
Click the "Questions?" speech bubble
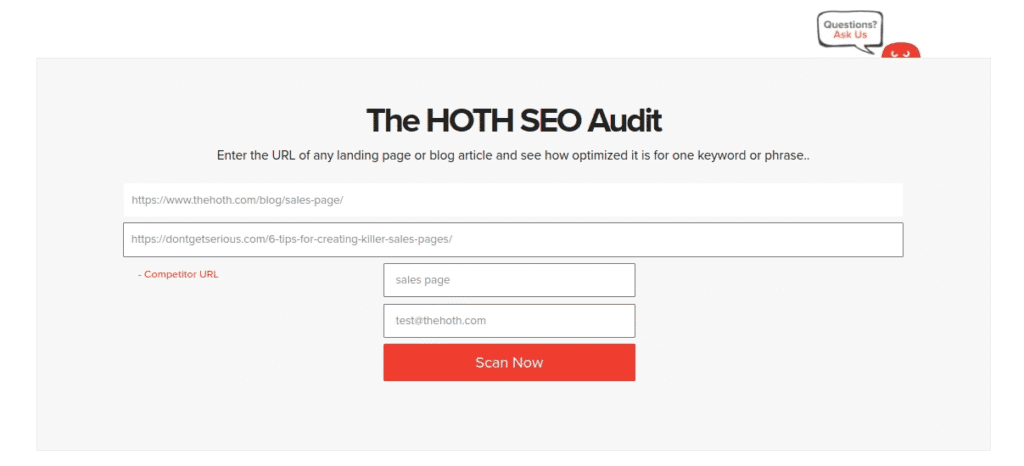[850, 29]
